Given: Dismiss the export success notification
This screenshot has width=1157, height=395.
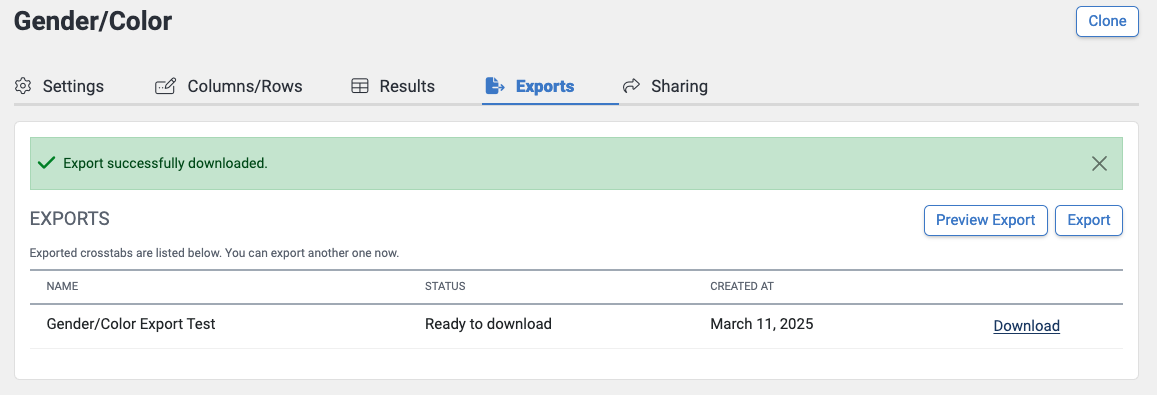Looking at the screenshot, I should [1099, 163].
